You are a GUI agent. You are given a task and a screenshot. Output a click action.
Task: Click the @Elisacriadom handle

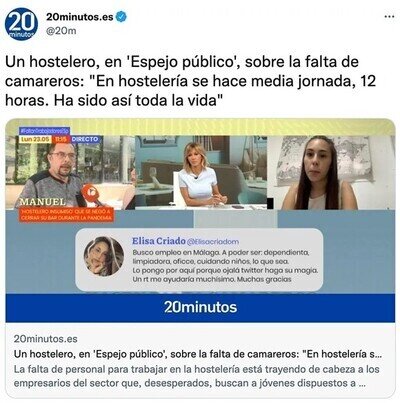click(x=213, y=241)
